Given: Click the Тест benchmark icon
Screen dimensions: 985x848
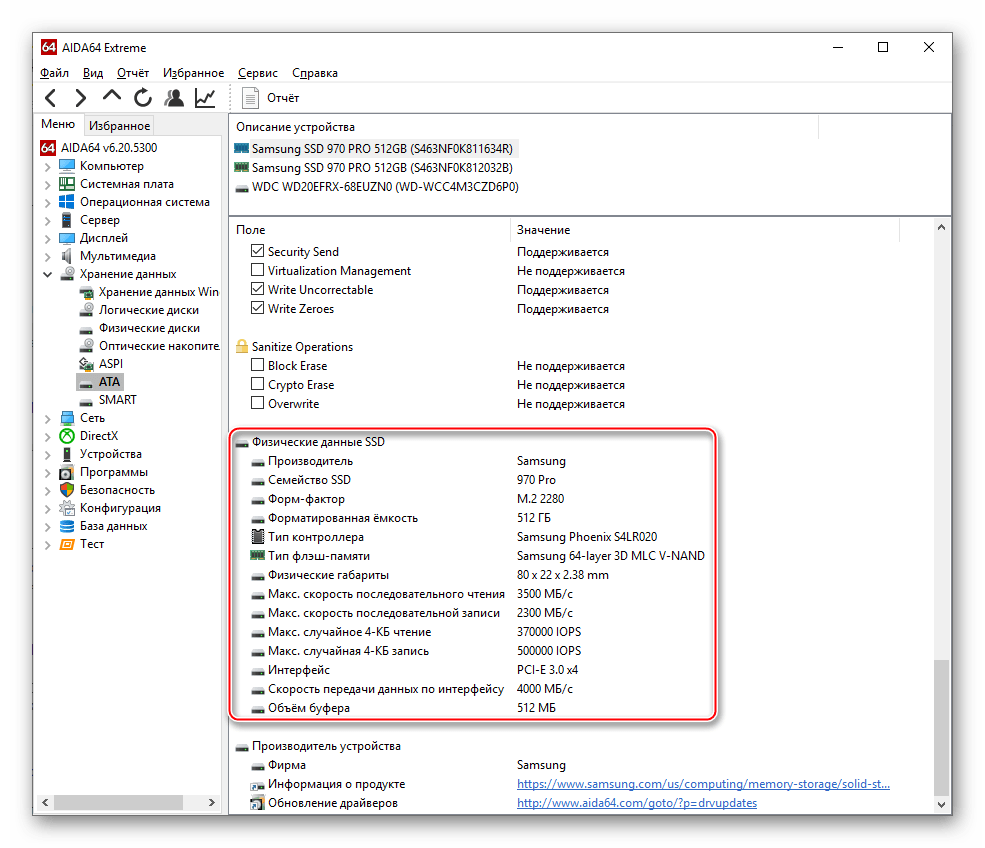Looking at the screenshot, I should click(67, 544).
